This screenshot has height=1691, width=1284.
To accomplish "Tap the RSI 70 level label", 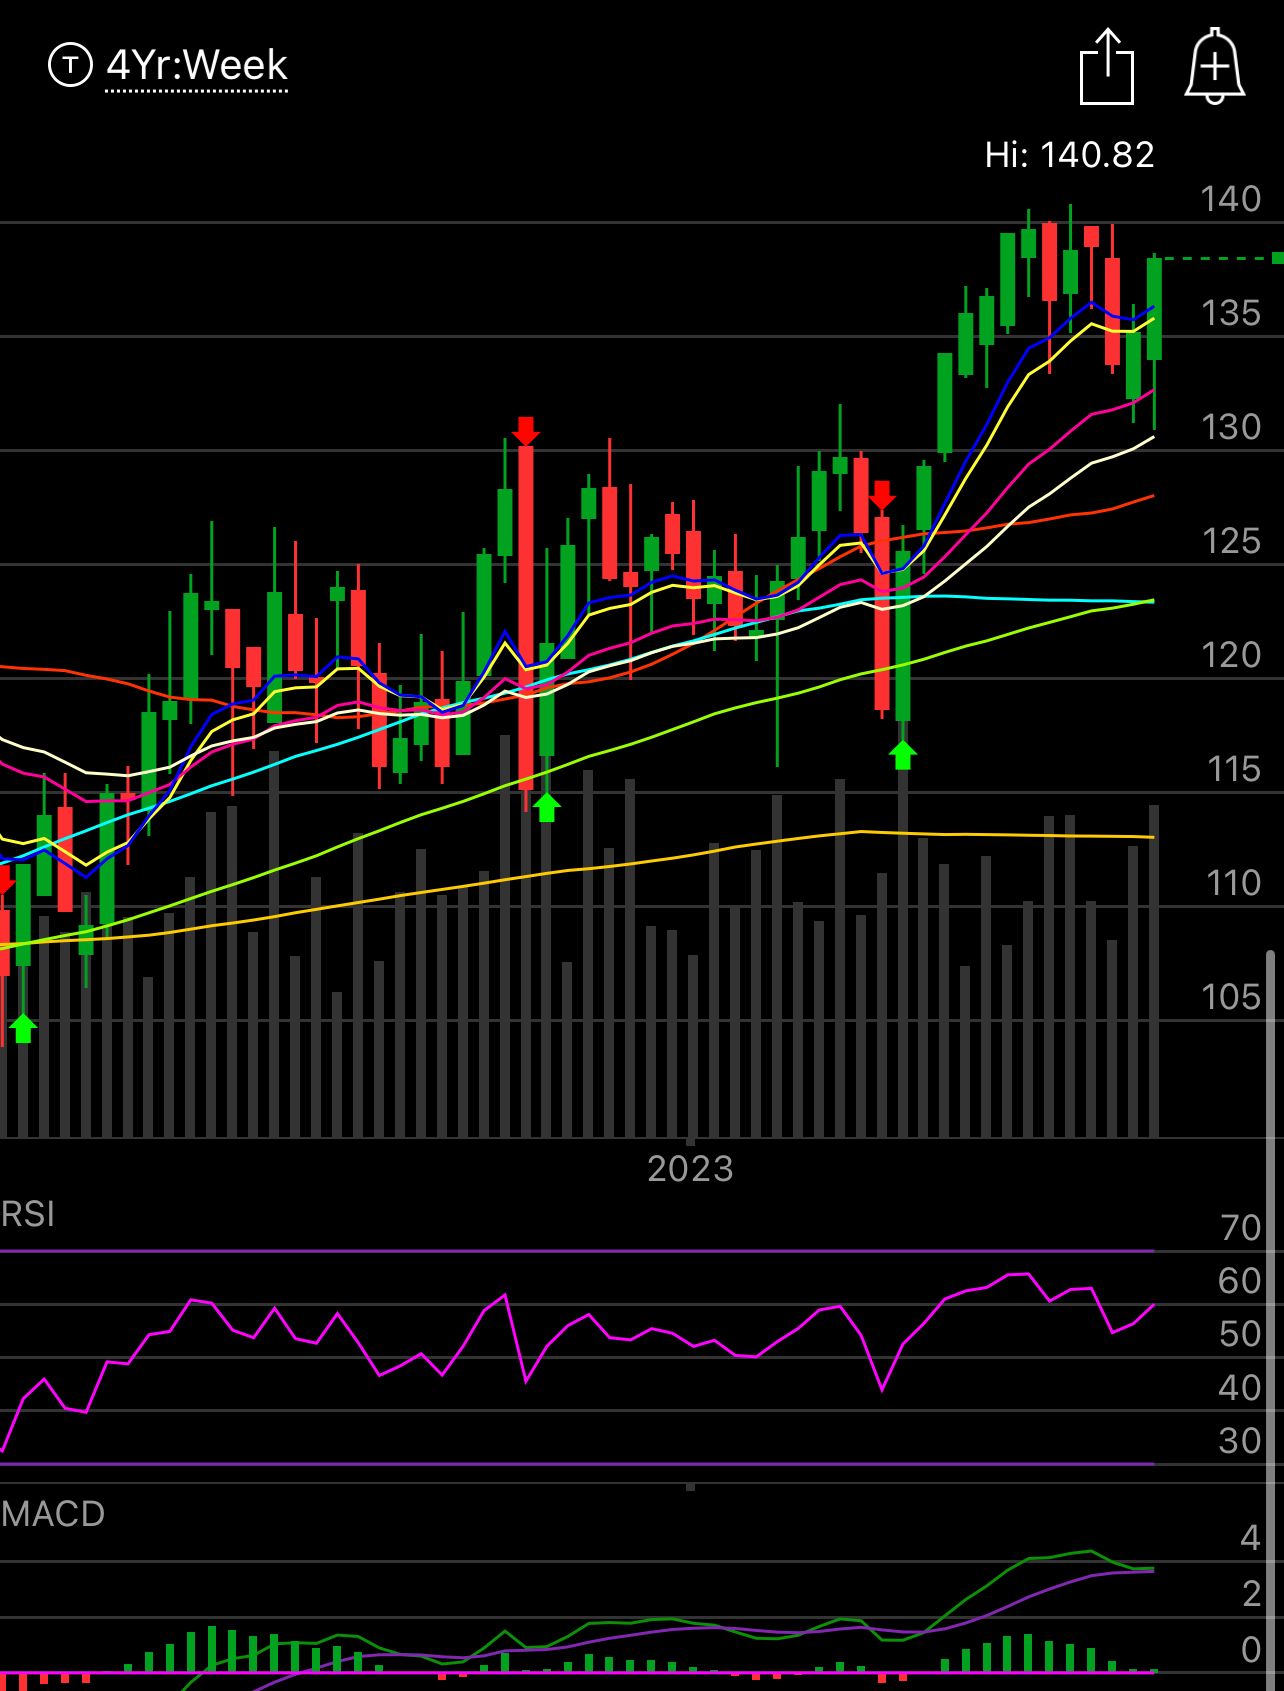I will 1241,1228.
